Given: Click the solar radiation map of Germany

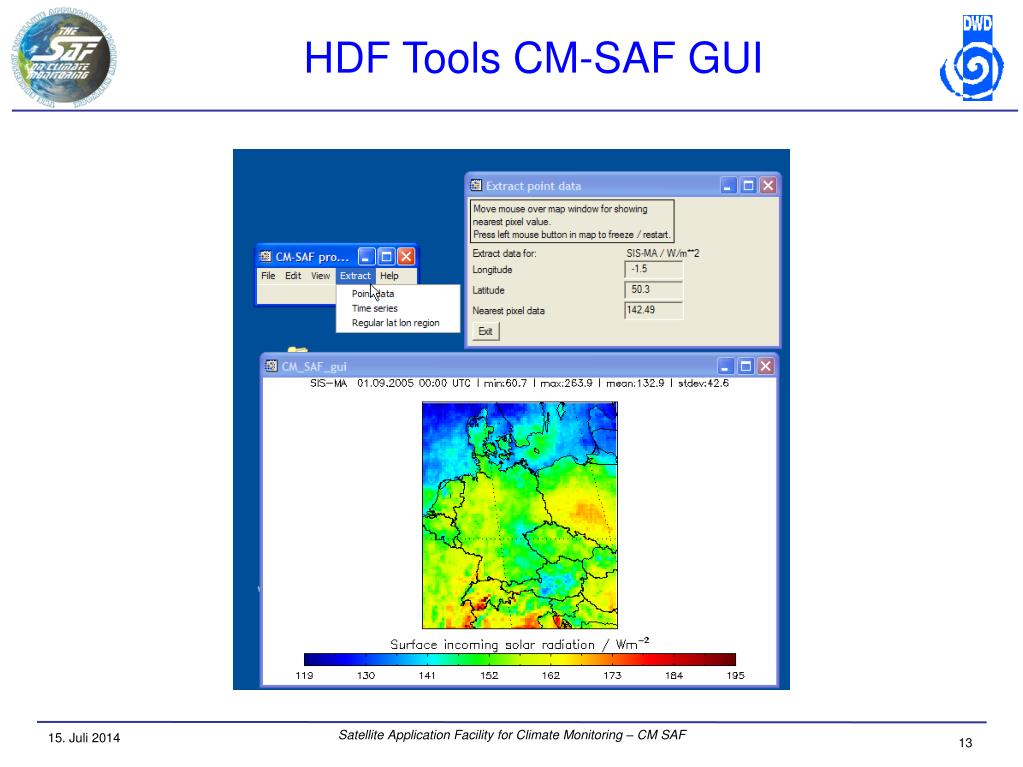Looking at the screenshot, I should [520, 515].
